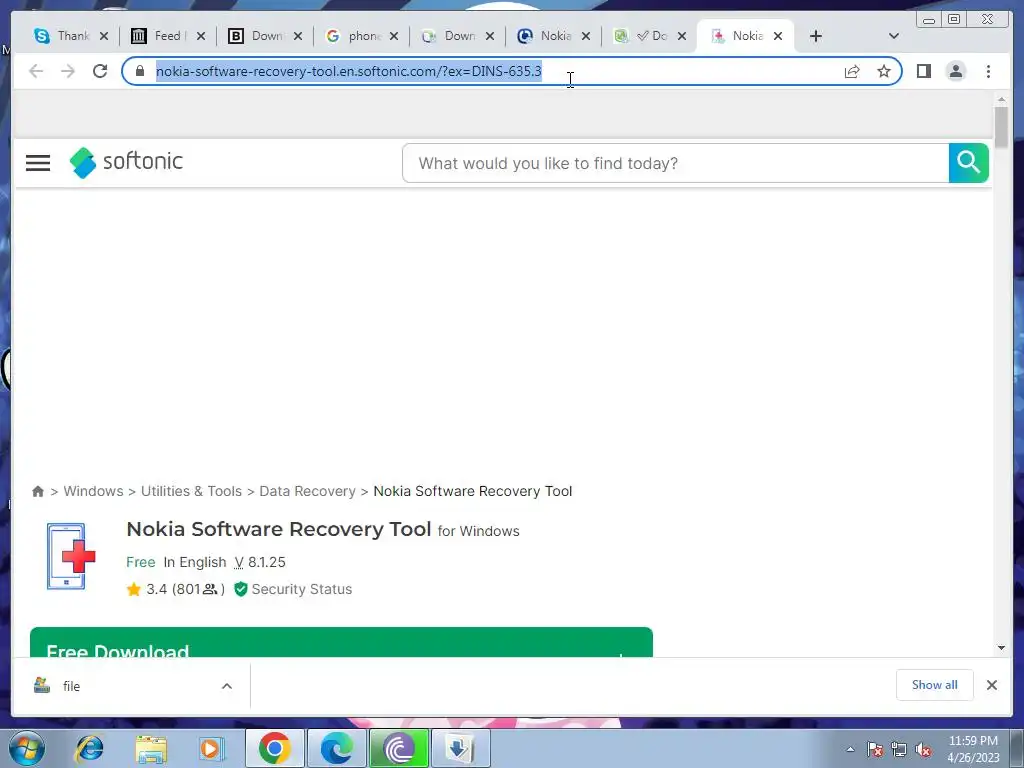Open Windows Explorer folder on taskbar
The height and width of the screenshot is (768, 1024).
click(x=152, y=749)
